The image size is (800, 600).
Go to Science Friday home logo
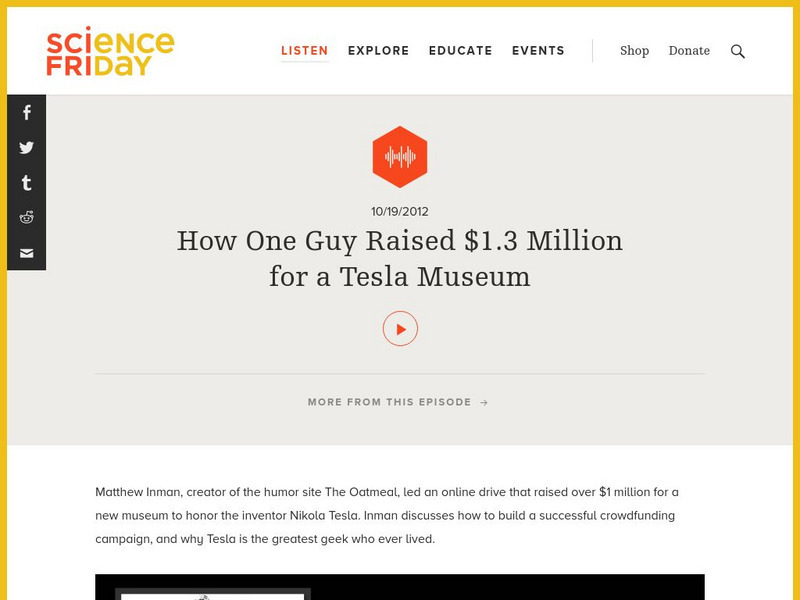point(110,52)
